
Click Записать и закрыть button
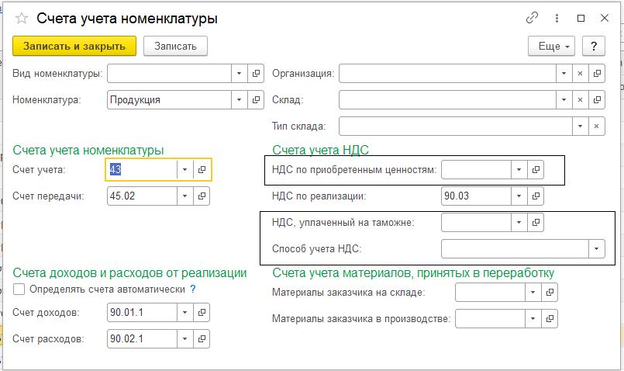tap(74, 46)
